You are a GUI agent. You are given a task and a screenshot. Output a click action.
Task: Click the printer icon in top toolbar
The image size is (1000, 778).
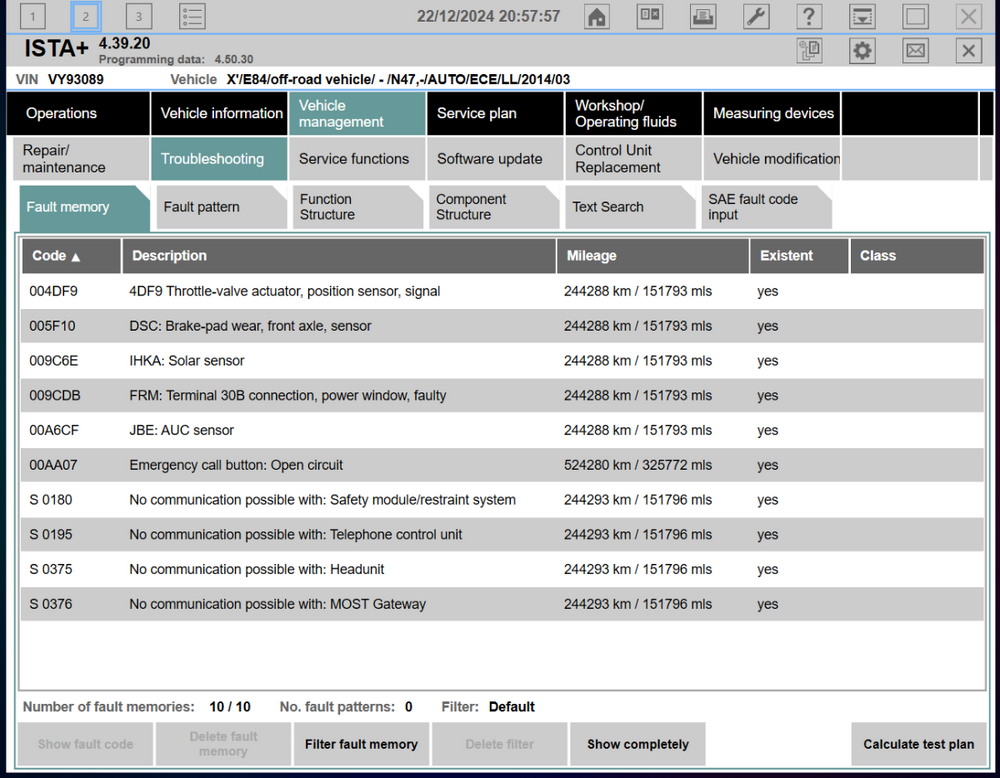[703, 17]
